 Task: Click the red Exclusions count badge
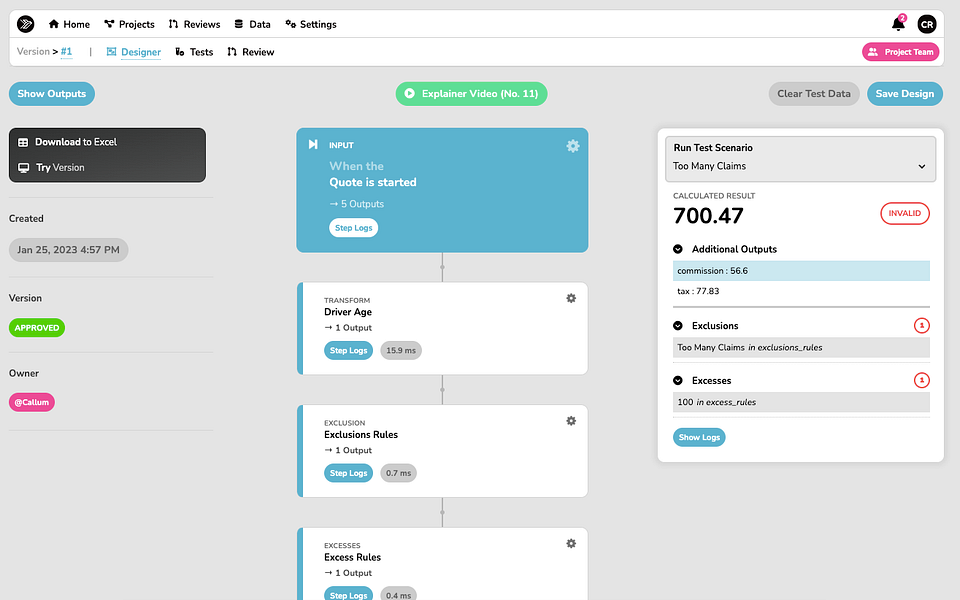(x=921, y=325)
